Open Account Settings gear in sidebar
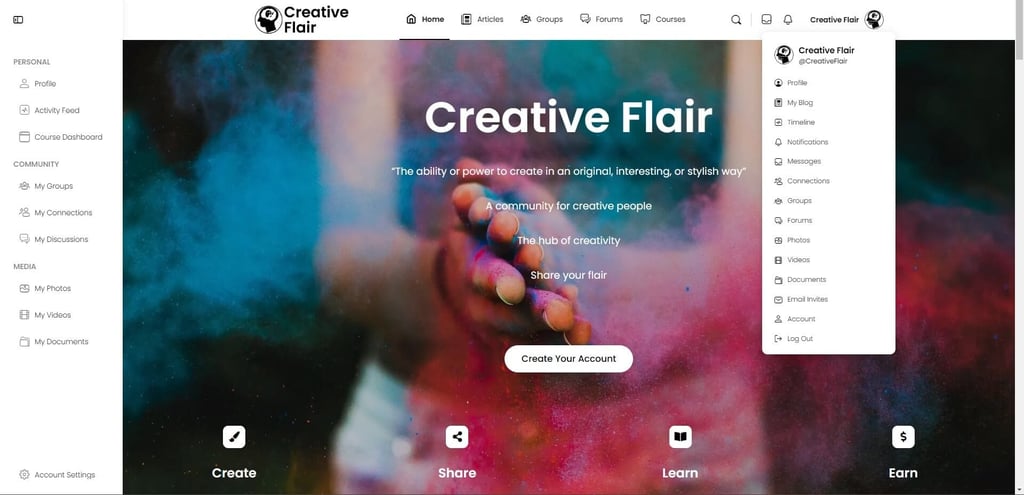The width and height of the screenshot is (1024, 495). pyautogui.click(x=57, y=475)
